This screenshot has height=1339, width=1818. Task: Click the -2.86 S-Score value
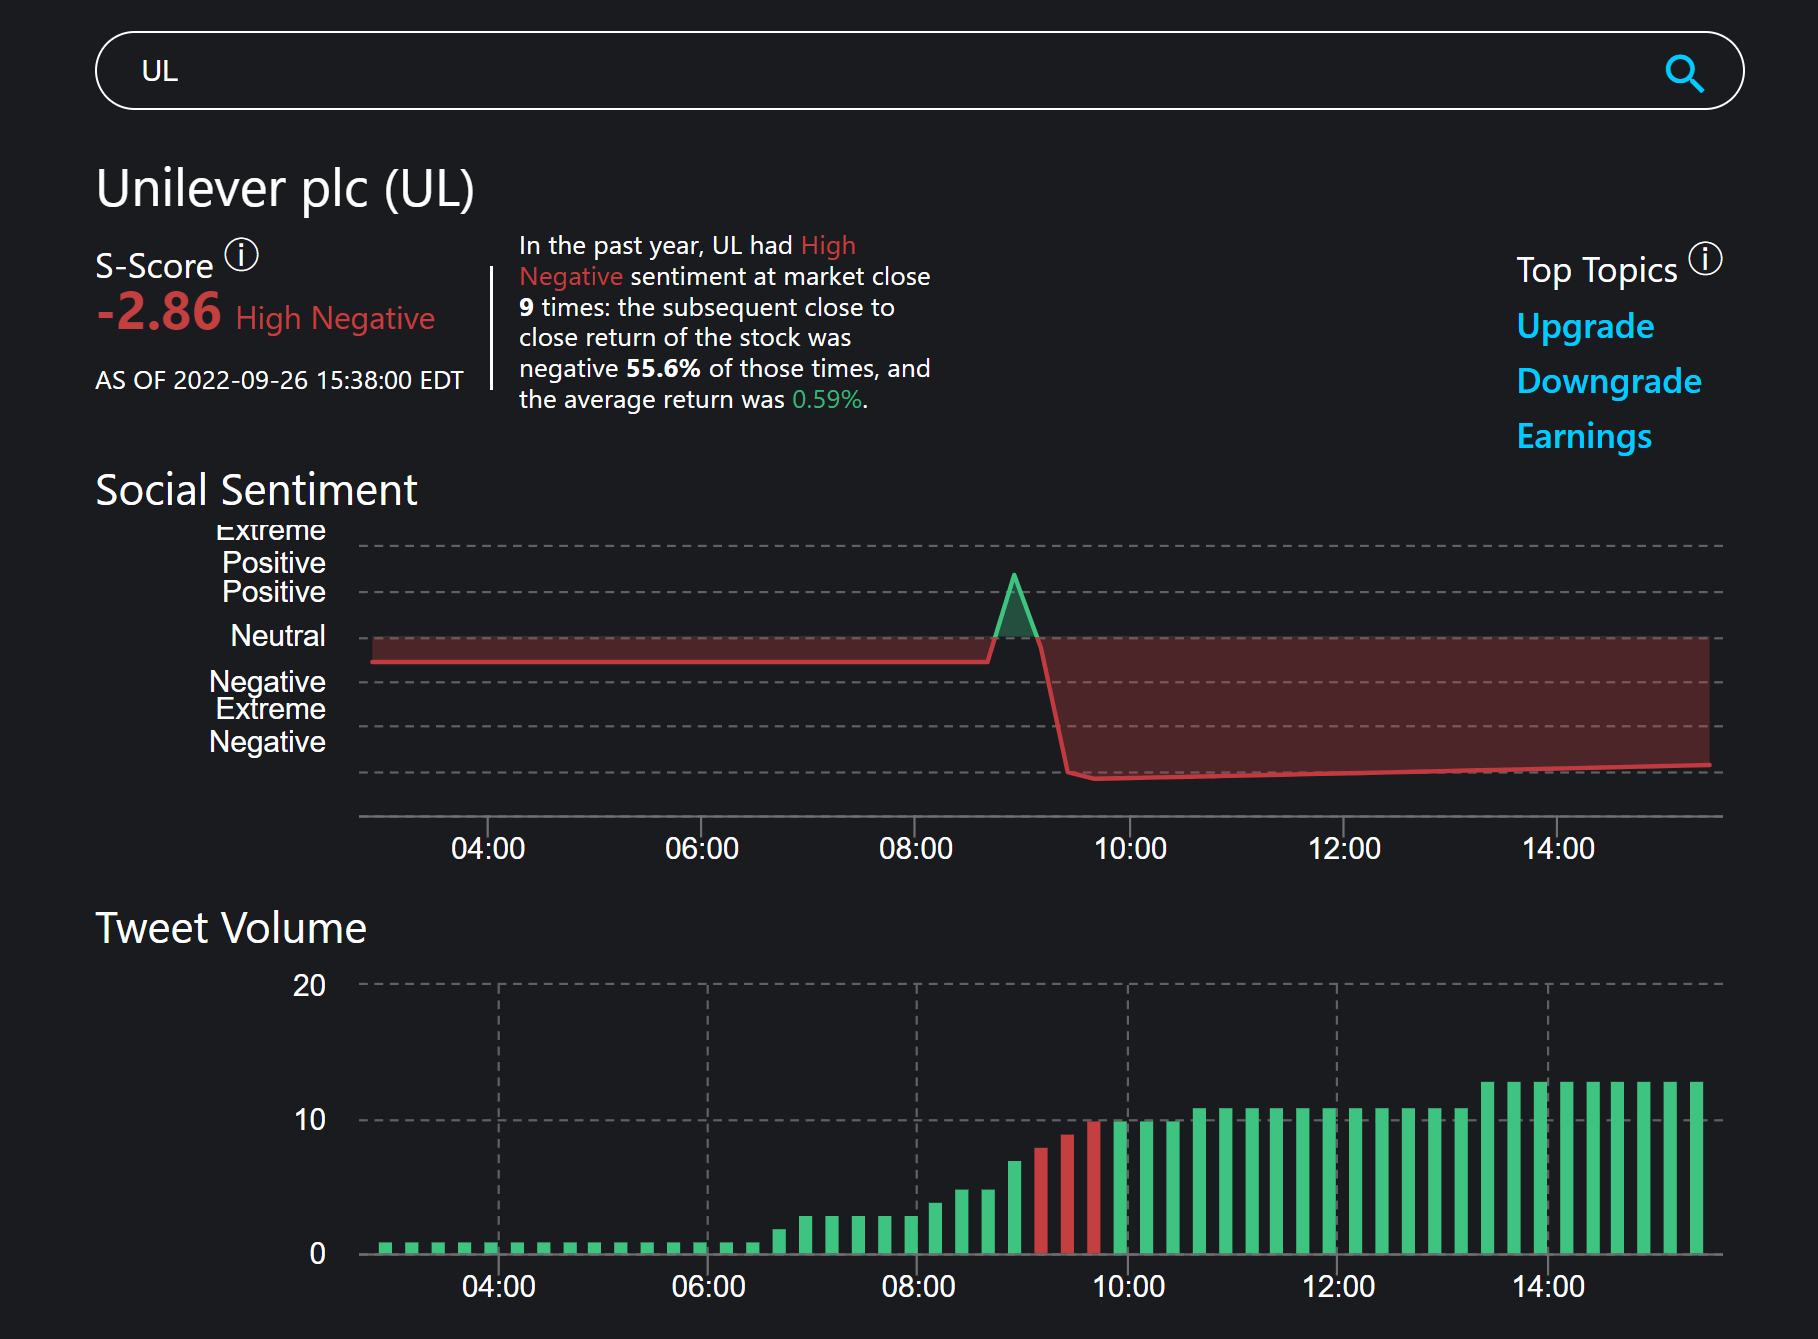tap(159, 311)
